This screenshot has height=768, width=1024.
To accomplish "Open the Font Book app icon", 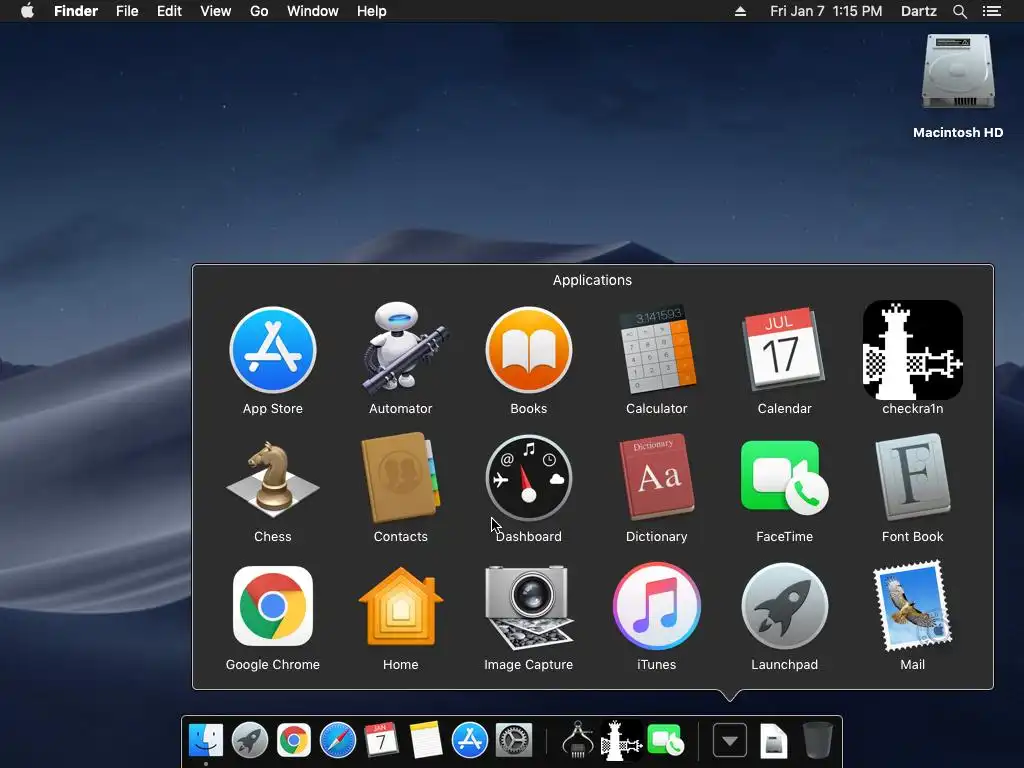I will tap(912, 478).
